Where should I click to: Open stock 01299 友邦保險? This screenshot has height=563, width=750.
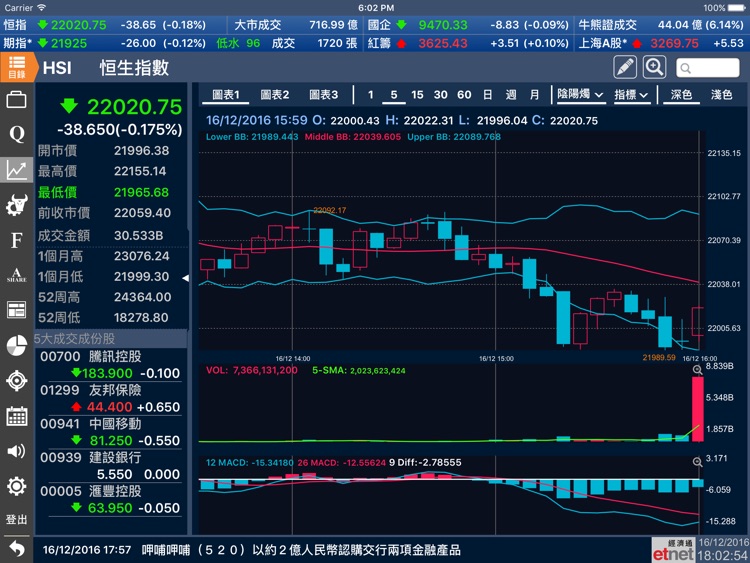click(110, 398)
